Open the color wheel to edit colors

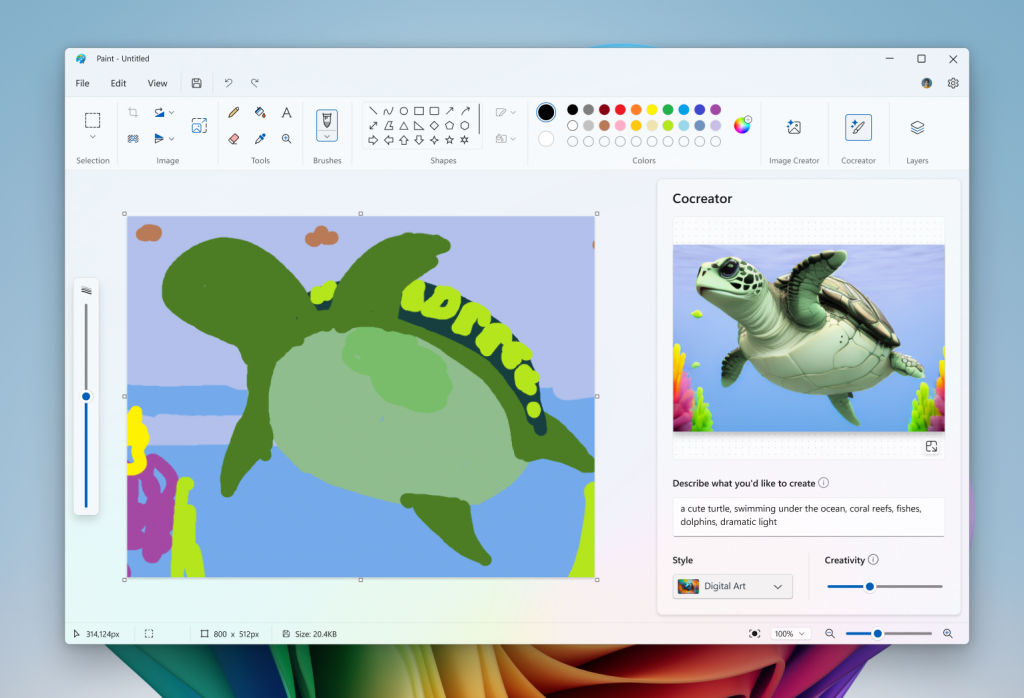(741, 126)
